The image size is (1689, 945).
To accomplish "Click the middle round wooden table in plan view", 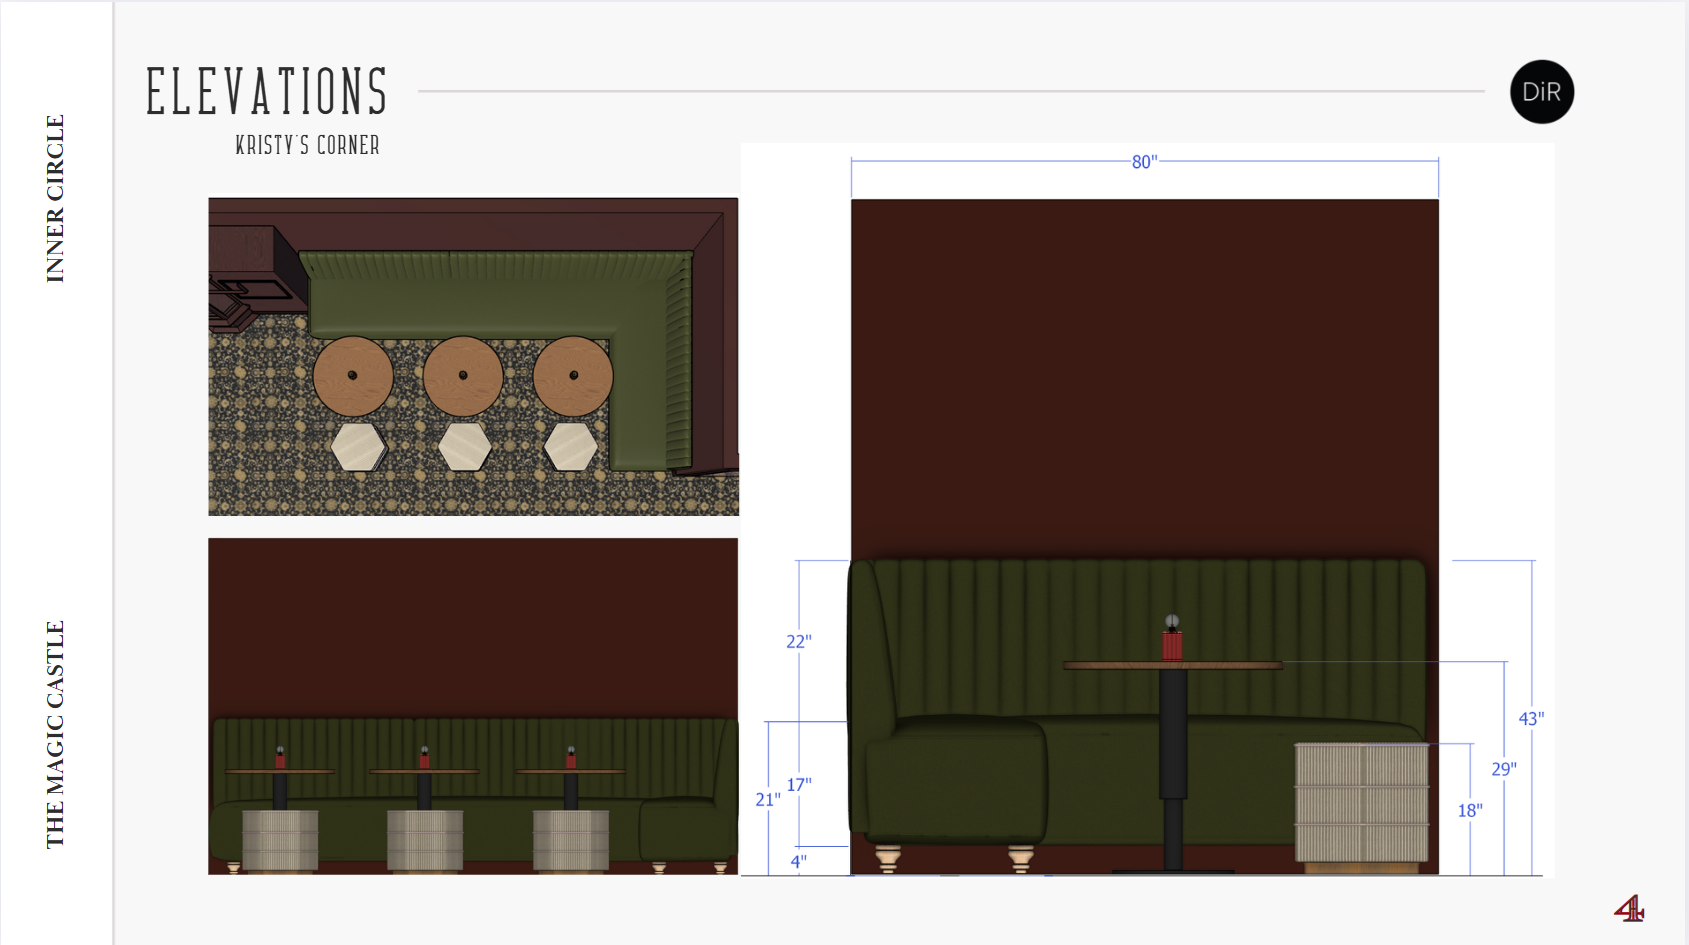I will click(x=463, y=376).
